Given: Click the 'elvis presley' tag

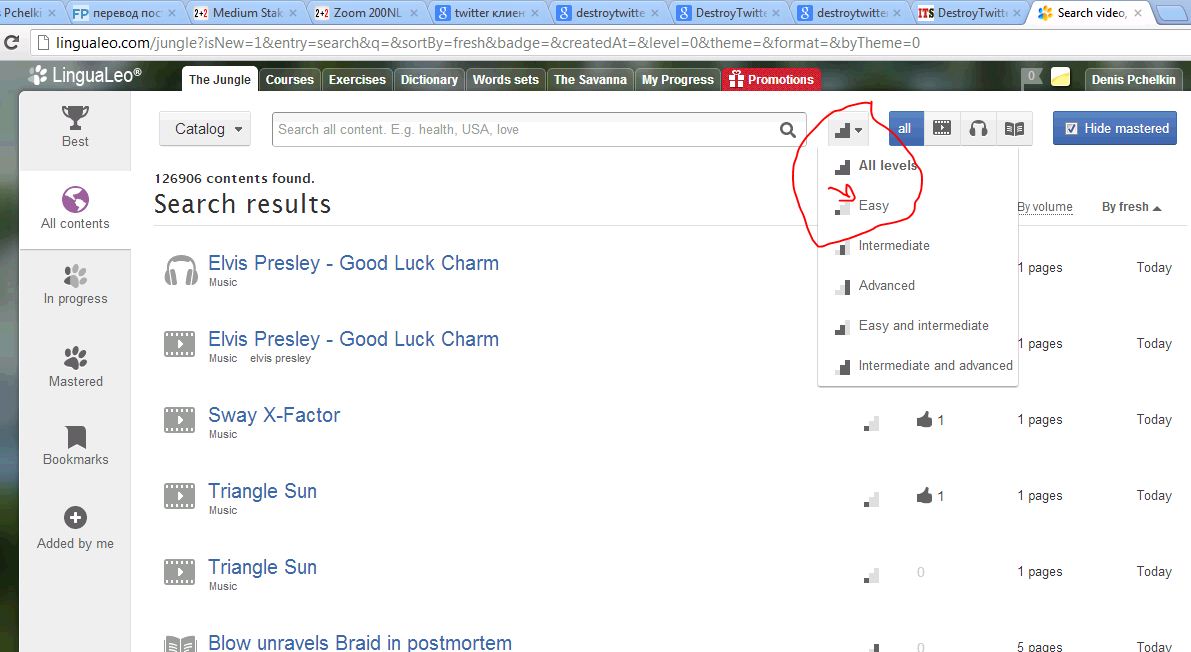Looking at the screenshot, I should pyautogui.click(x=280, y=358).
